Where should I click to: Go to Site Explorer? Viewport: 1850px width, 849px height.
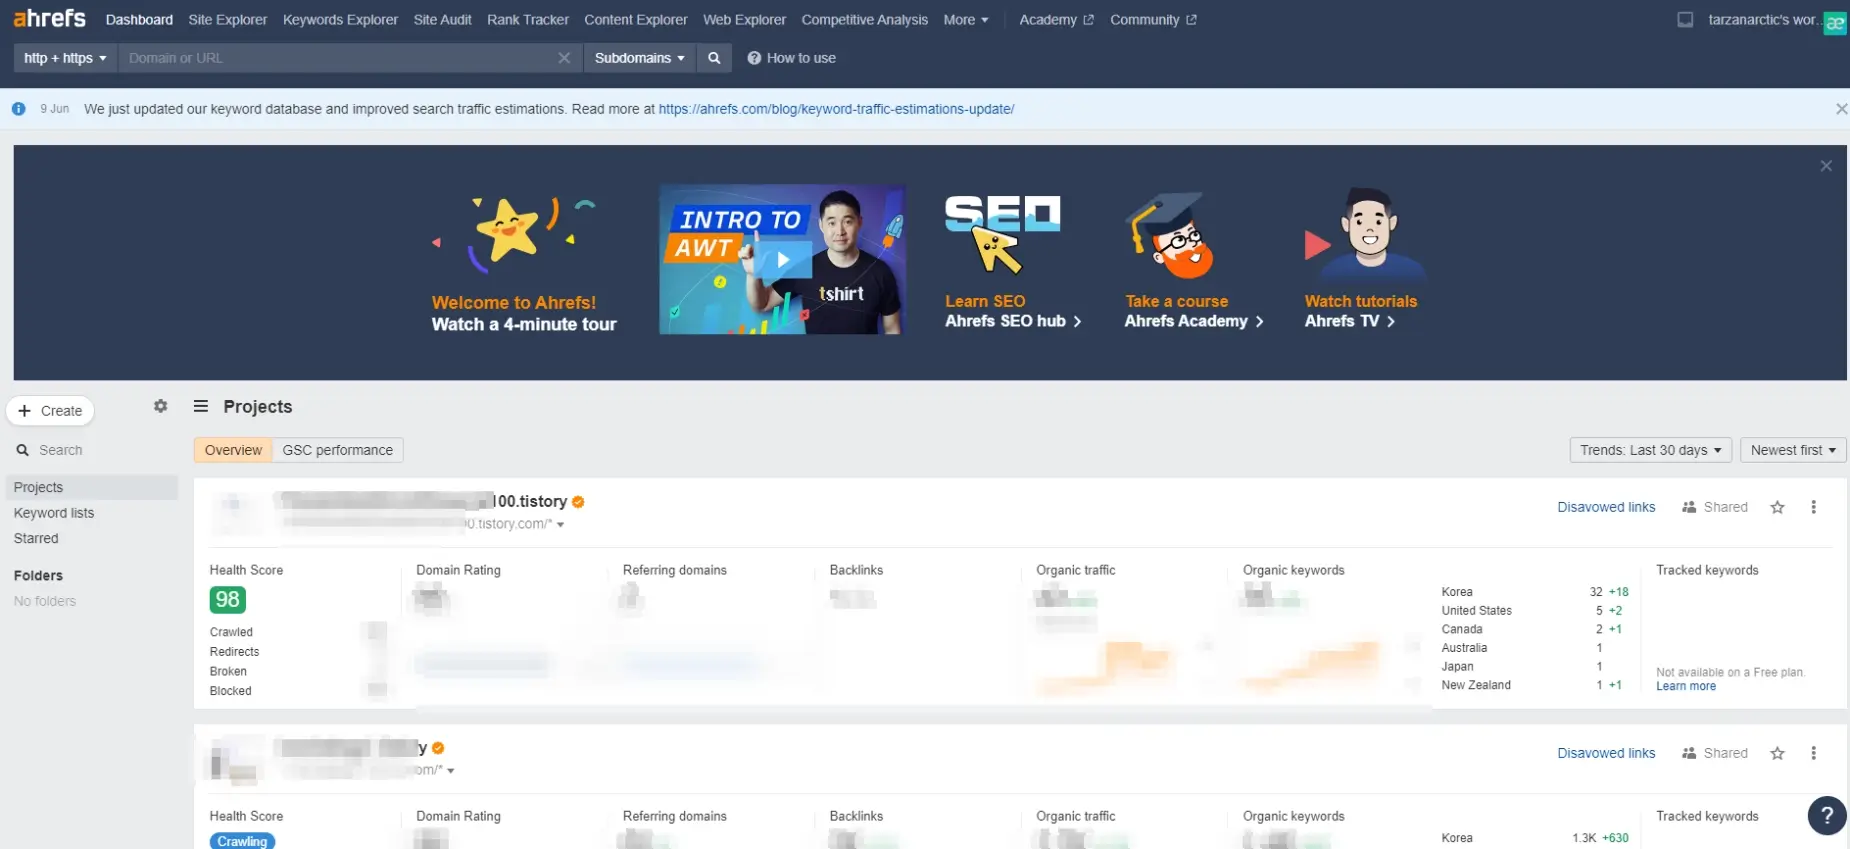pos(228,20)
